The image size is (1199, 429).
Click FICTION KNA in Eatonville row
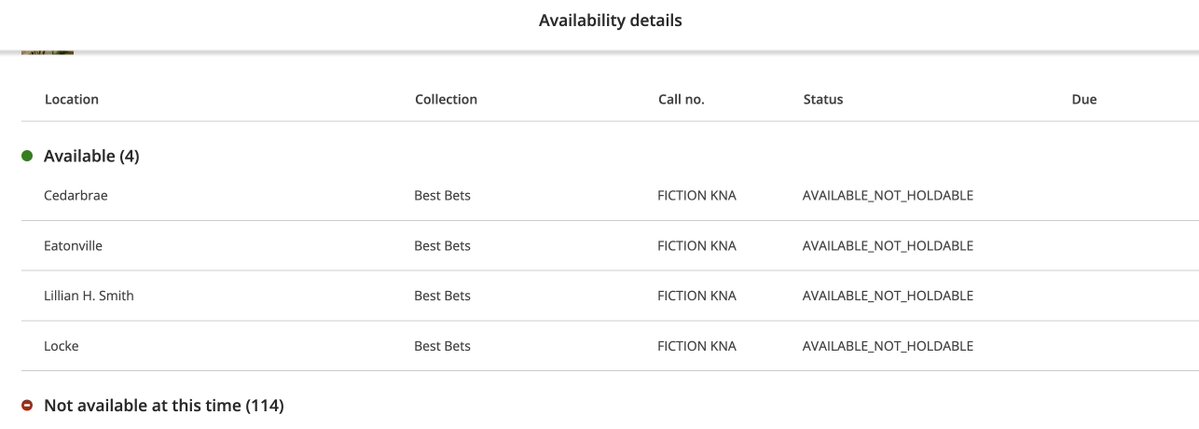click(697, 245)
